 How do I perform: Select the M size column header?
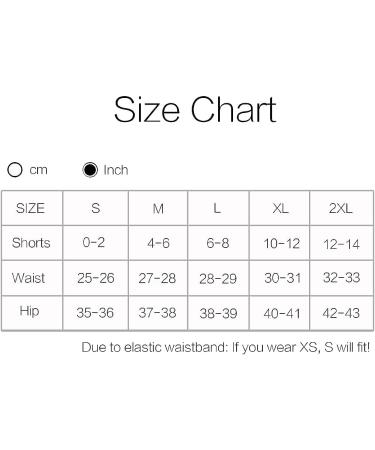point(158,208)
